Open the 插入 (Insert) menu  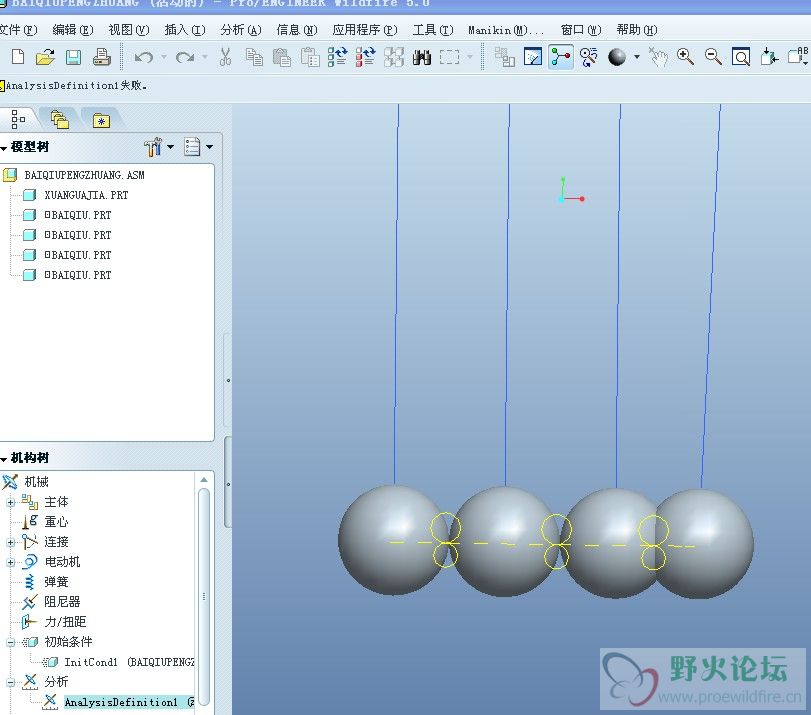point(185,30)
